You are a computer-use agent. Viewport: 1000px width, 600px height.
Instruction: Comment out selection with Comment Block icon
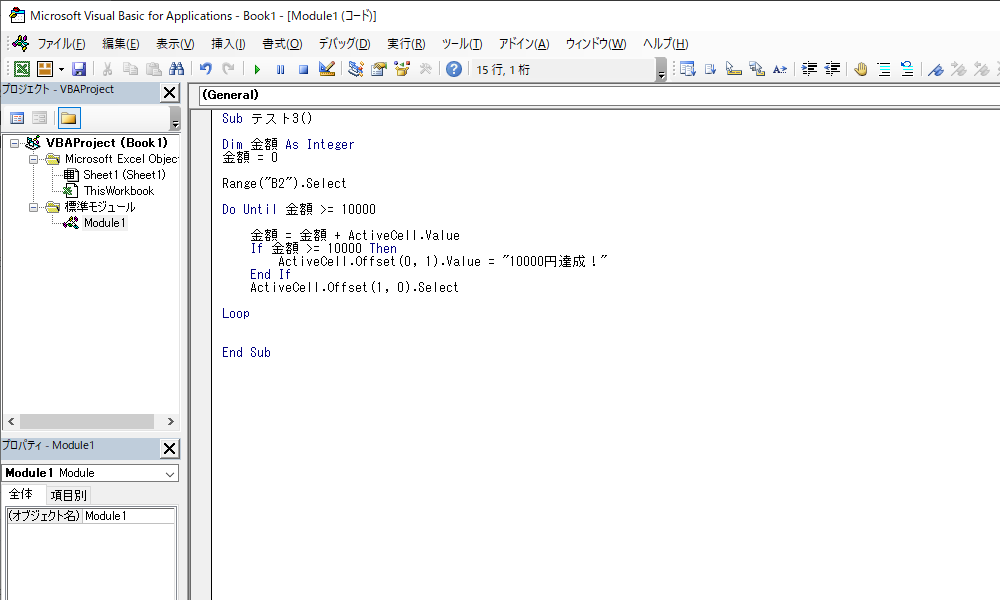click(884, 68)
